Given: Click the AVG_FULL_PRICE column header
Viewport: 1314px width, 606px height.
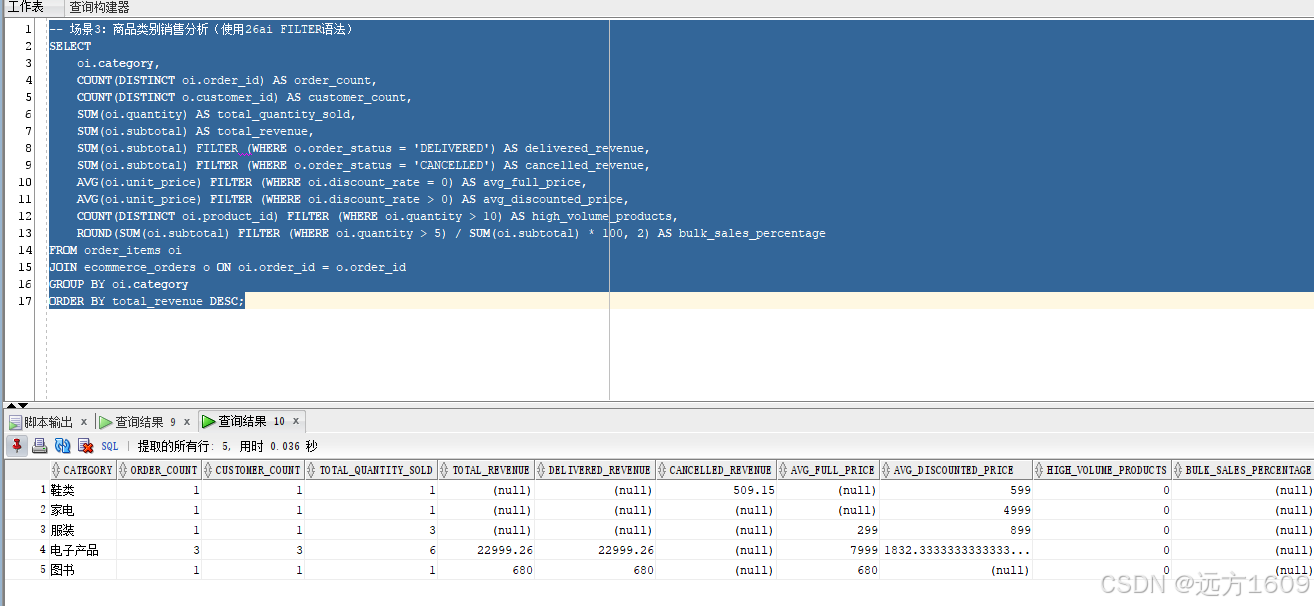Looking at the screenshot, I should coord(827,470).
